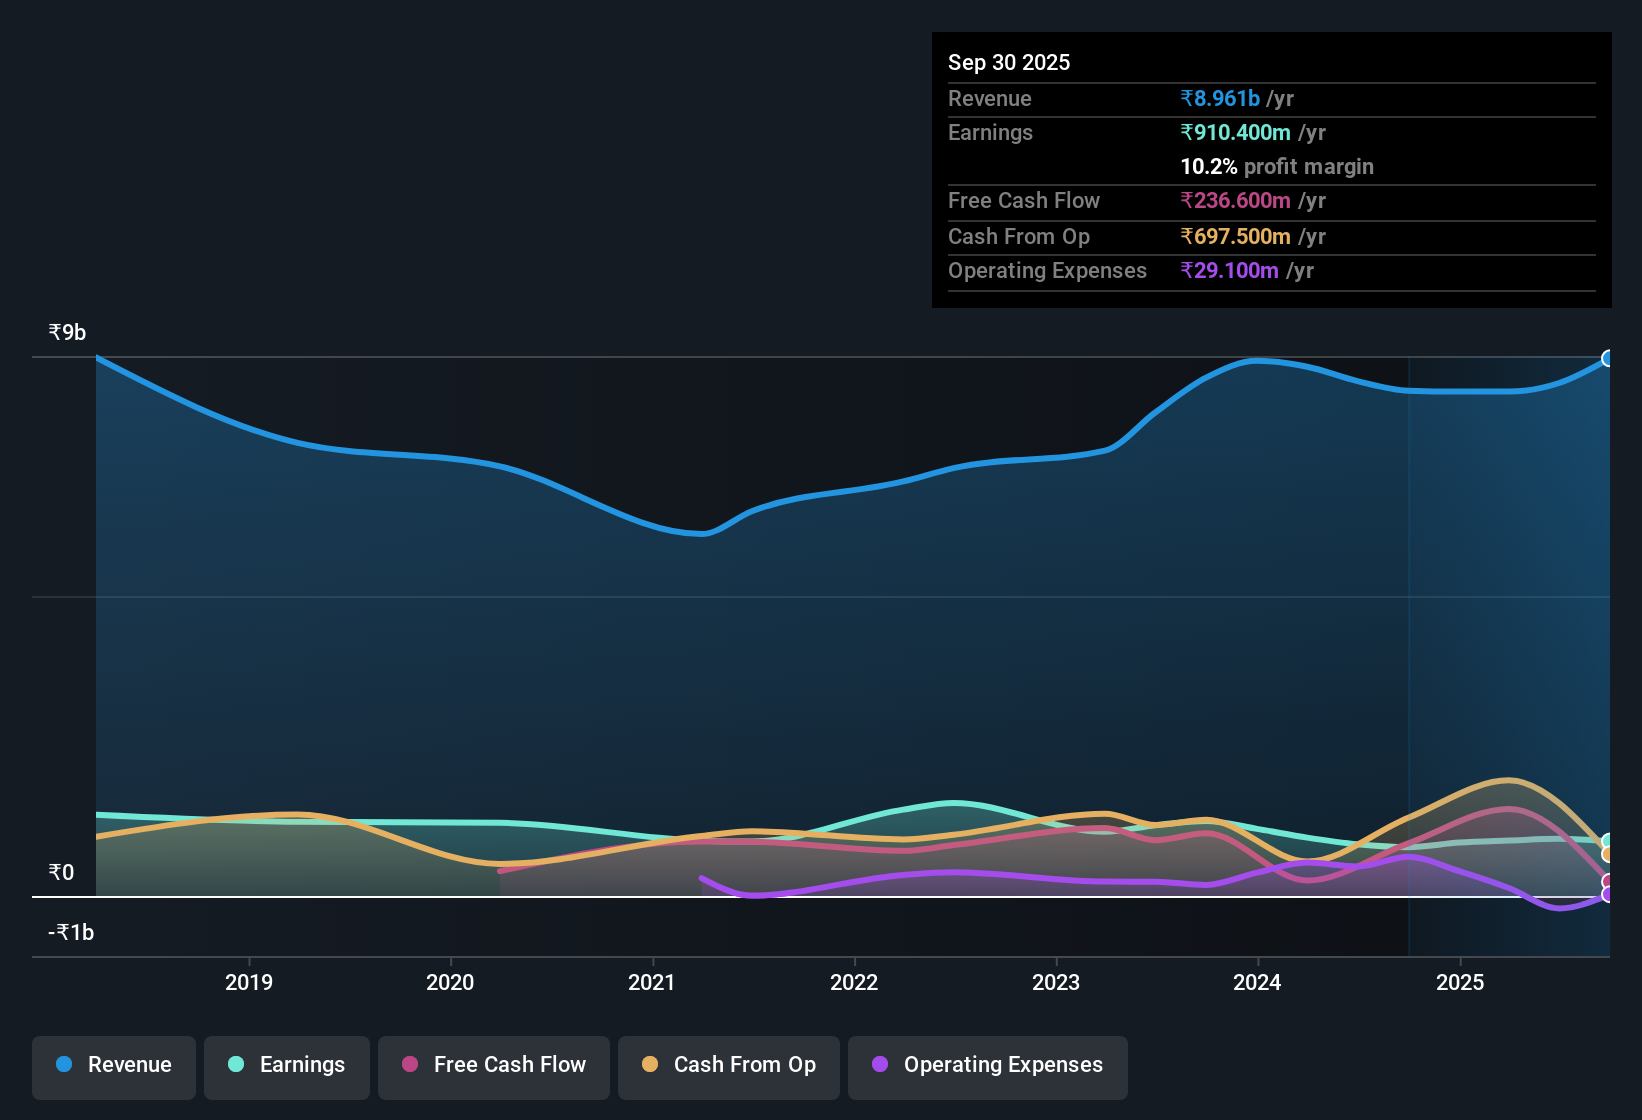Click the pink Free Cash Flow legend dot
Screen dimensions: 1642x1120
(409, 1065)
